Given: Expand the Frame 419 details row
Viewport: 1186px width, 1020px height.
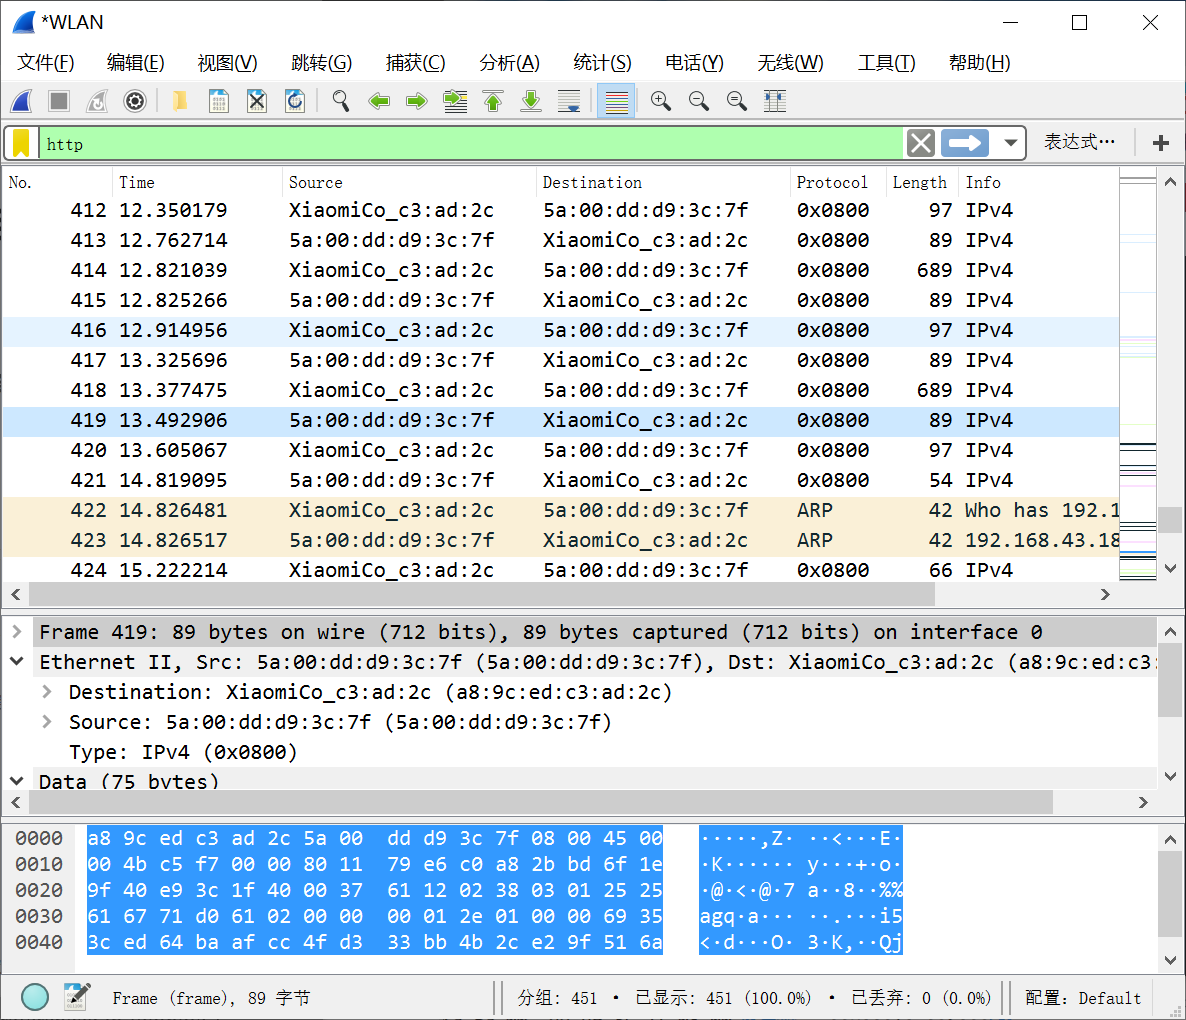Looking at the screenshot, I should click(x=17, y=631).
